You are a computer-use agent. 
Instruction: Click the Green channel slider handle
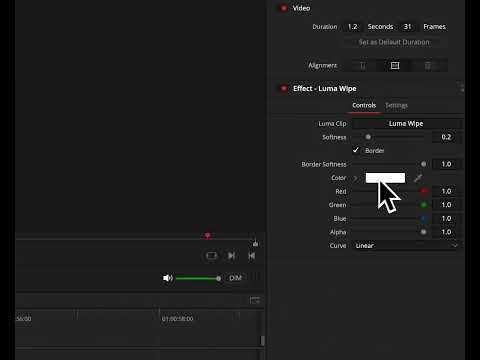pyautogui.click(x=424, y=205)
